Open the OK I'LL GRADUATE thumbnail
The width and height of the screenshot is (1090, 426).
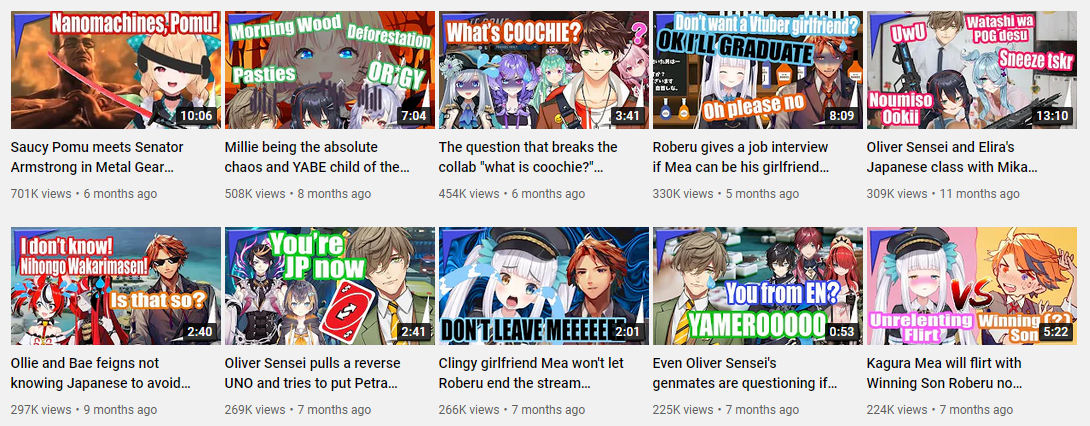pos(758,69)
